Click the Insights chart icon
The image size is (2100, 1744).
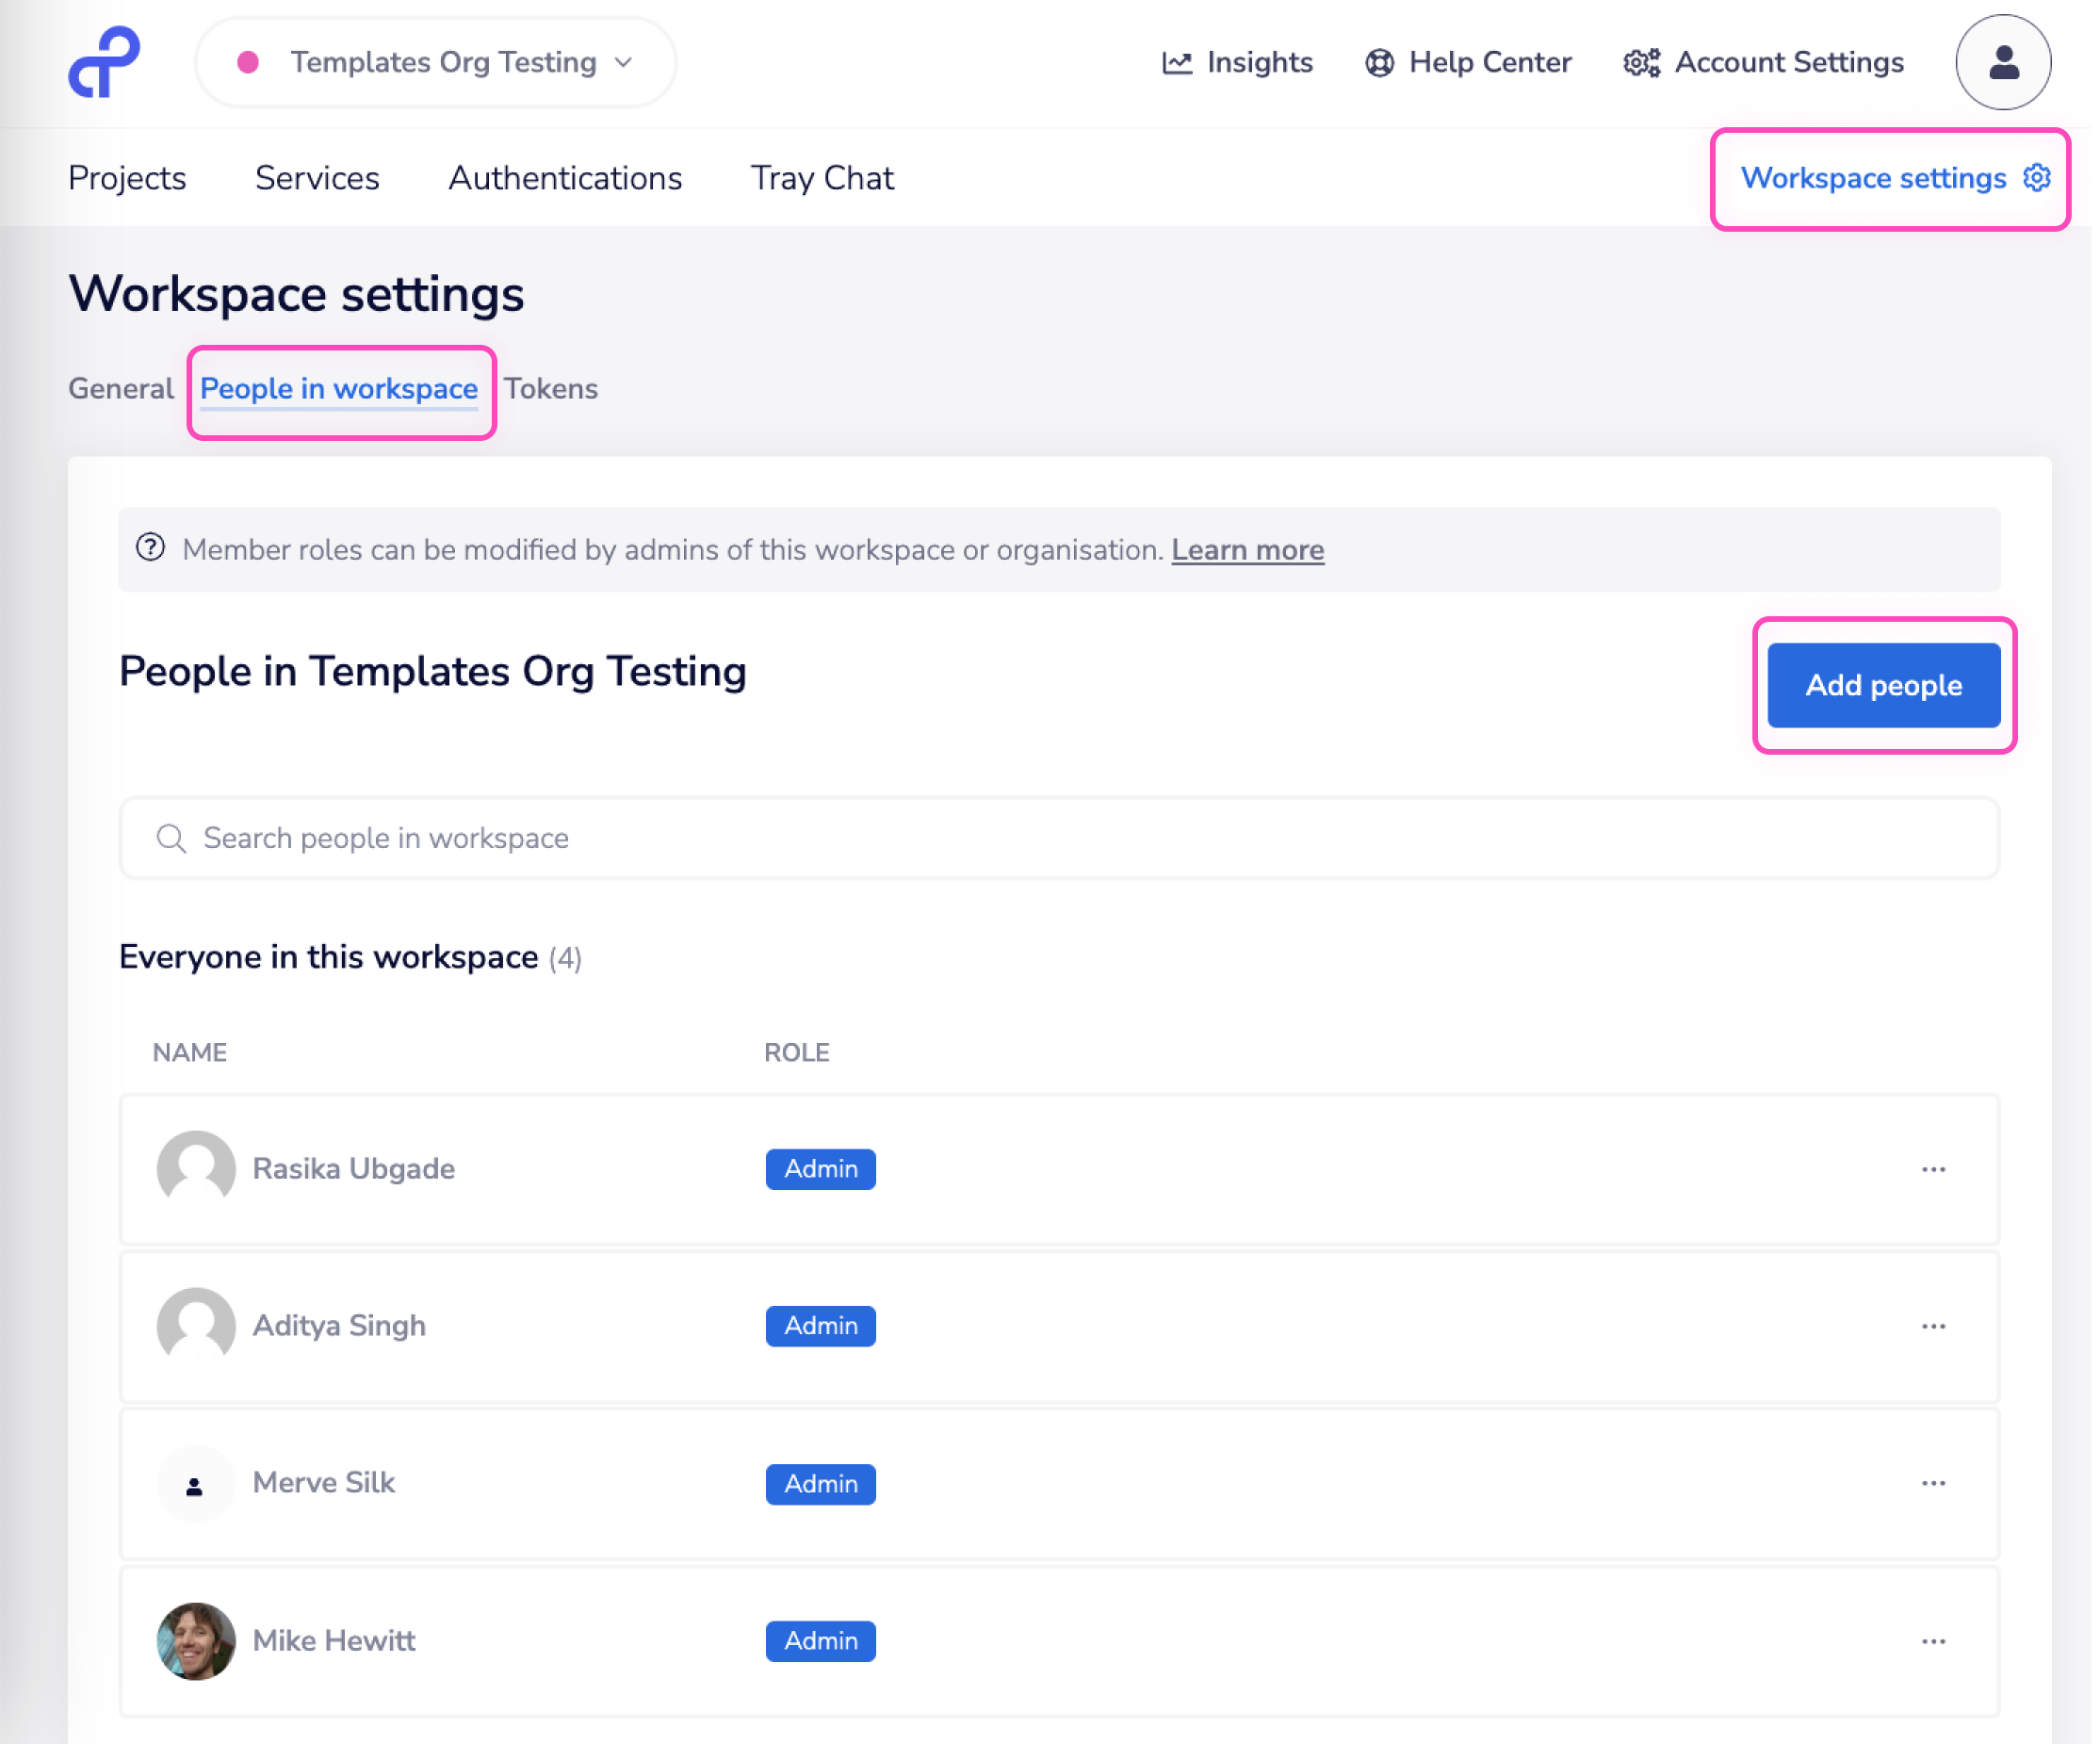coord(1177,63)
